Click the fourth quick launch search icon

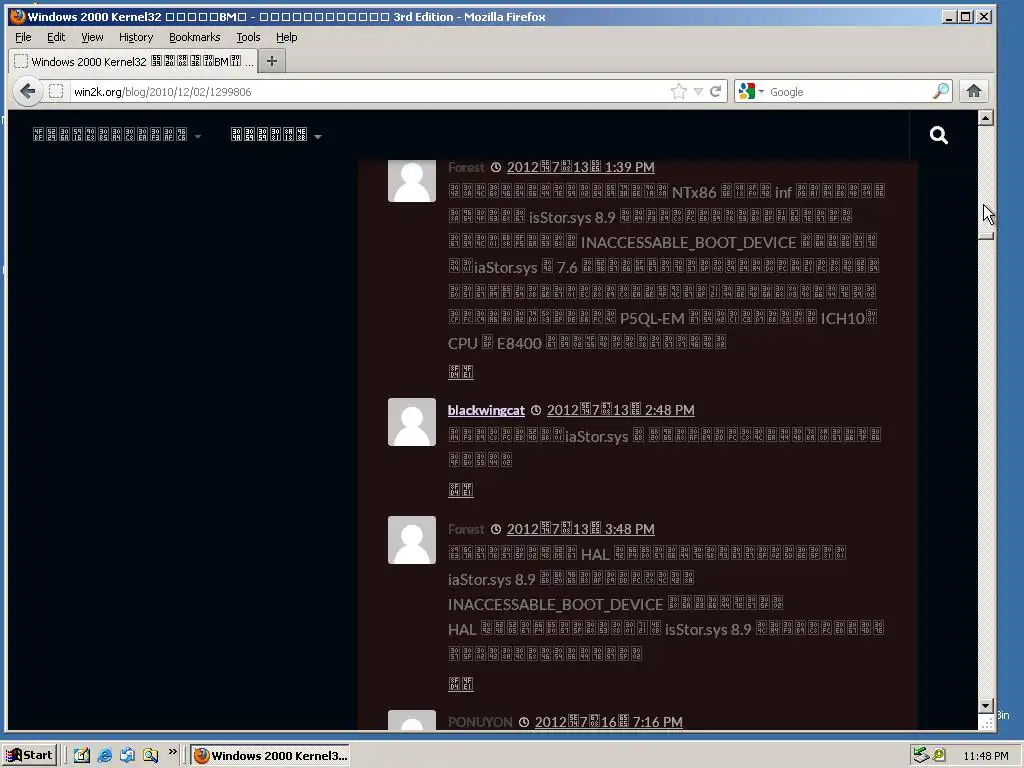[x=150, y=756]
